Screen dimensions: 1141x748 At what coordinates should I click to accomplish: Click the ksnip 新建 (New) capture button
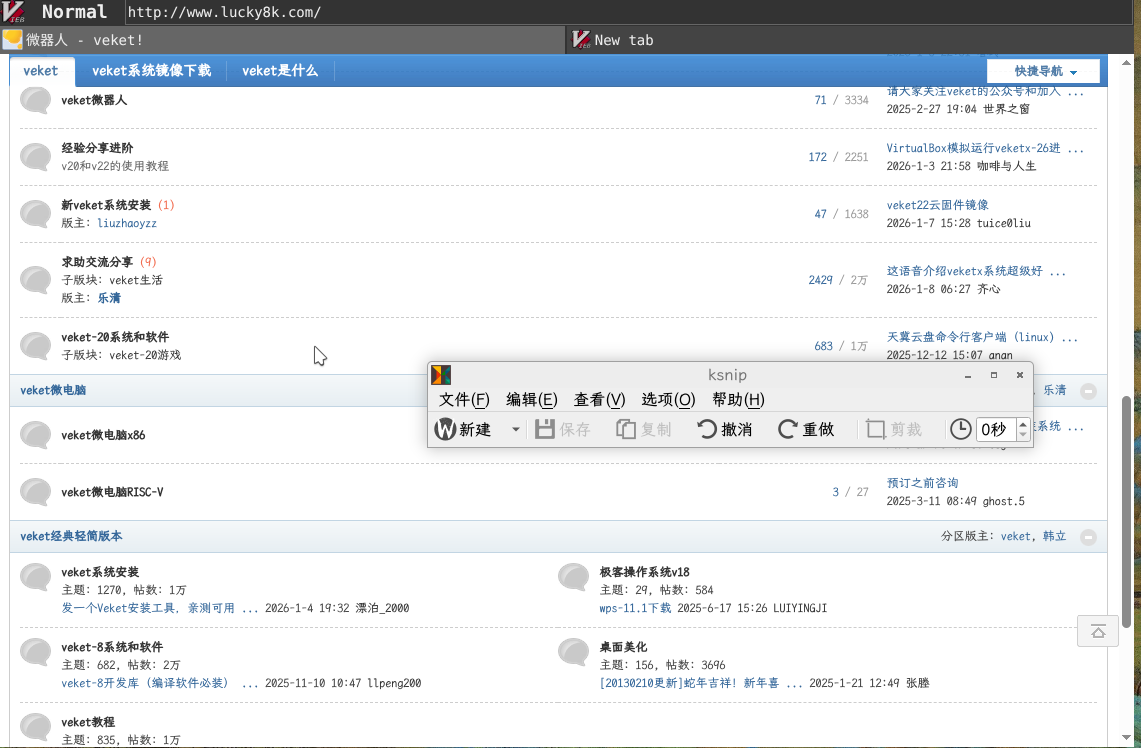(x=464, y=429)
